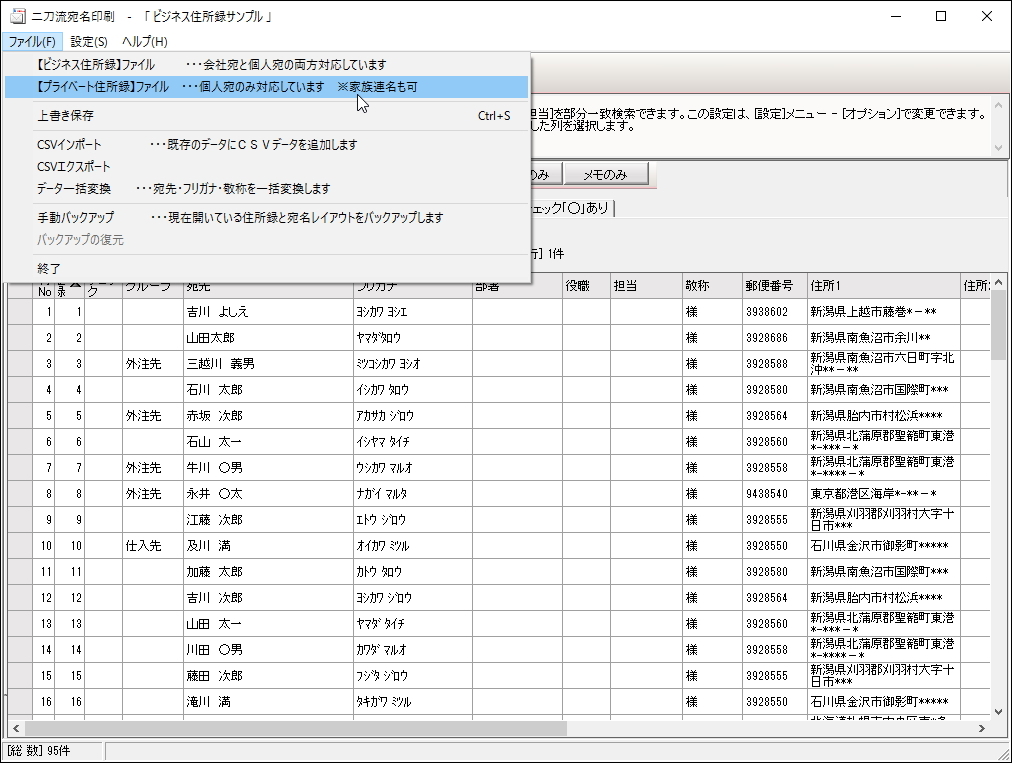The image size is (1012, 763).
Task: Select 手動バックアップ menu entry
Action: (x=266, y=218)
